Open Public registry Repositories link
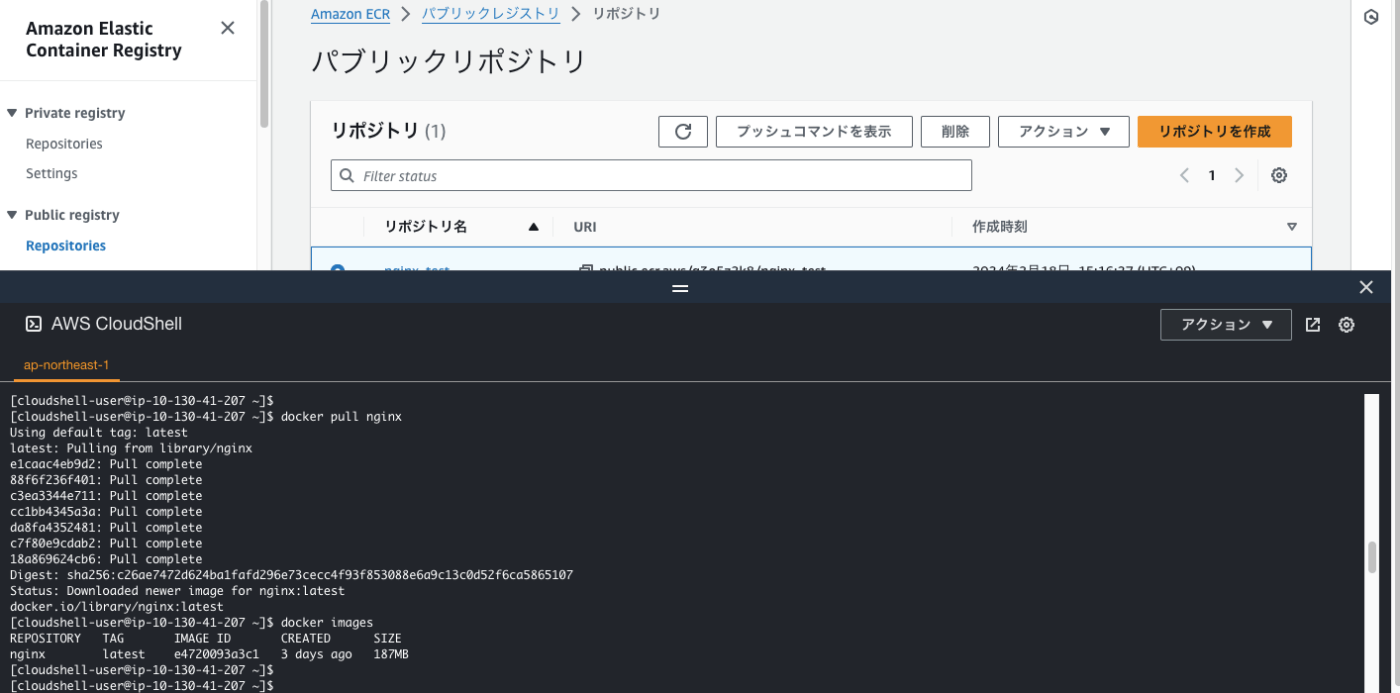The width and height of the screenshot is (1400, 693). (66, 245)
